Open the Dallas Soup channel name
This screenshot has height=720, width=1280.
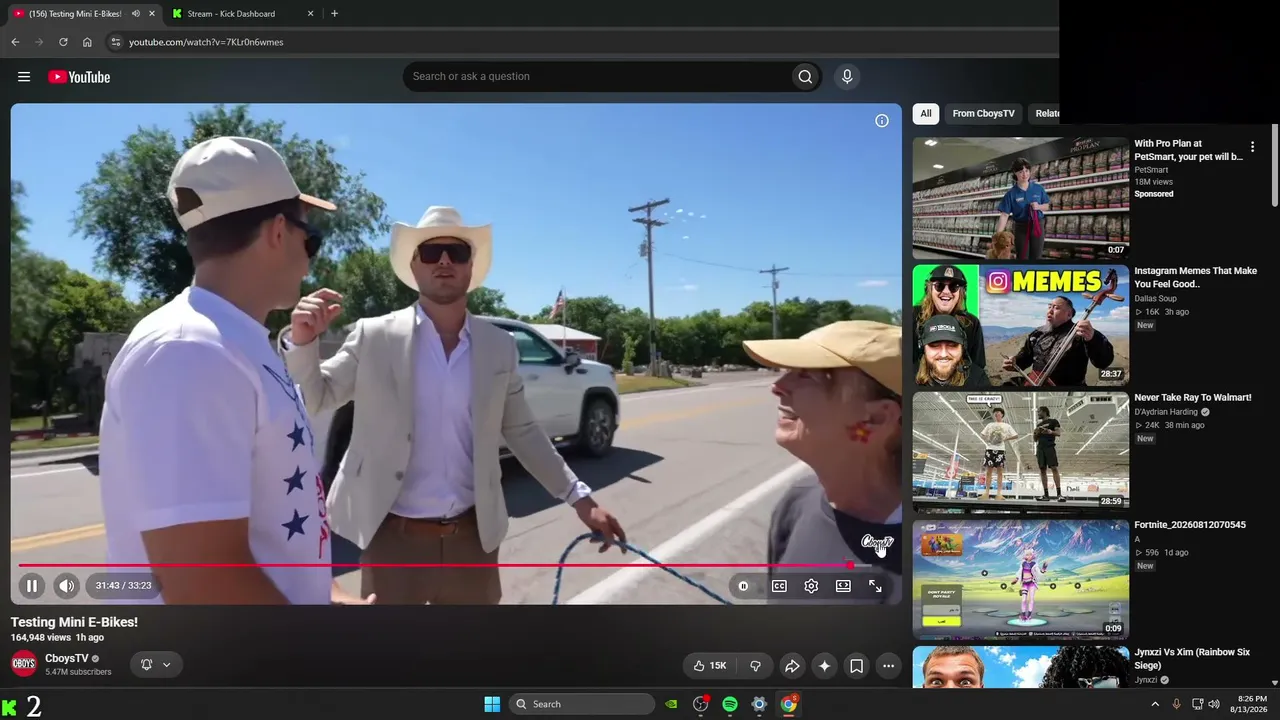1155,299
